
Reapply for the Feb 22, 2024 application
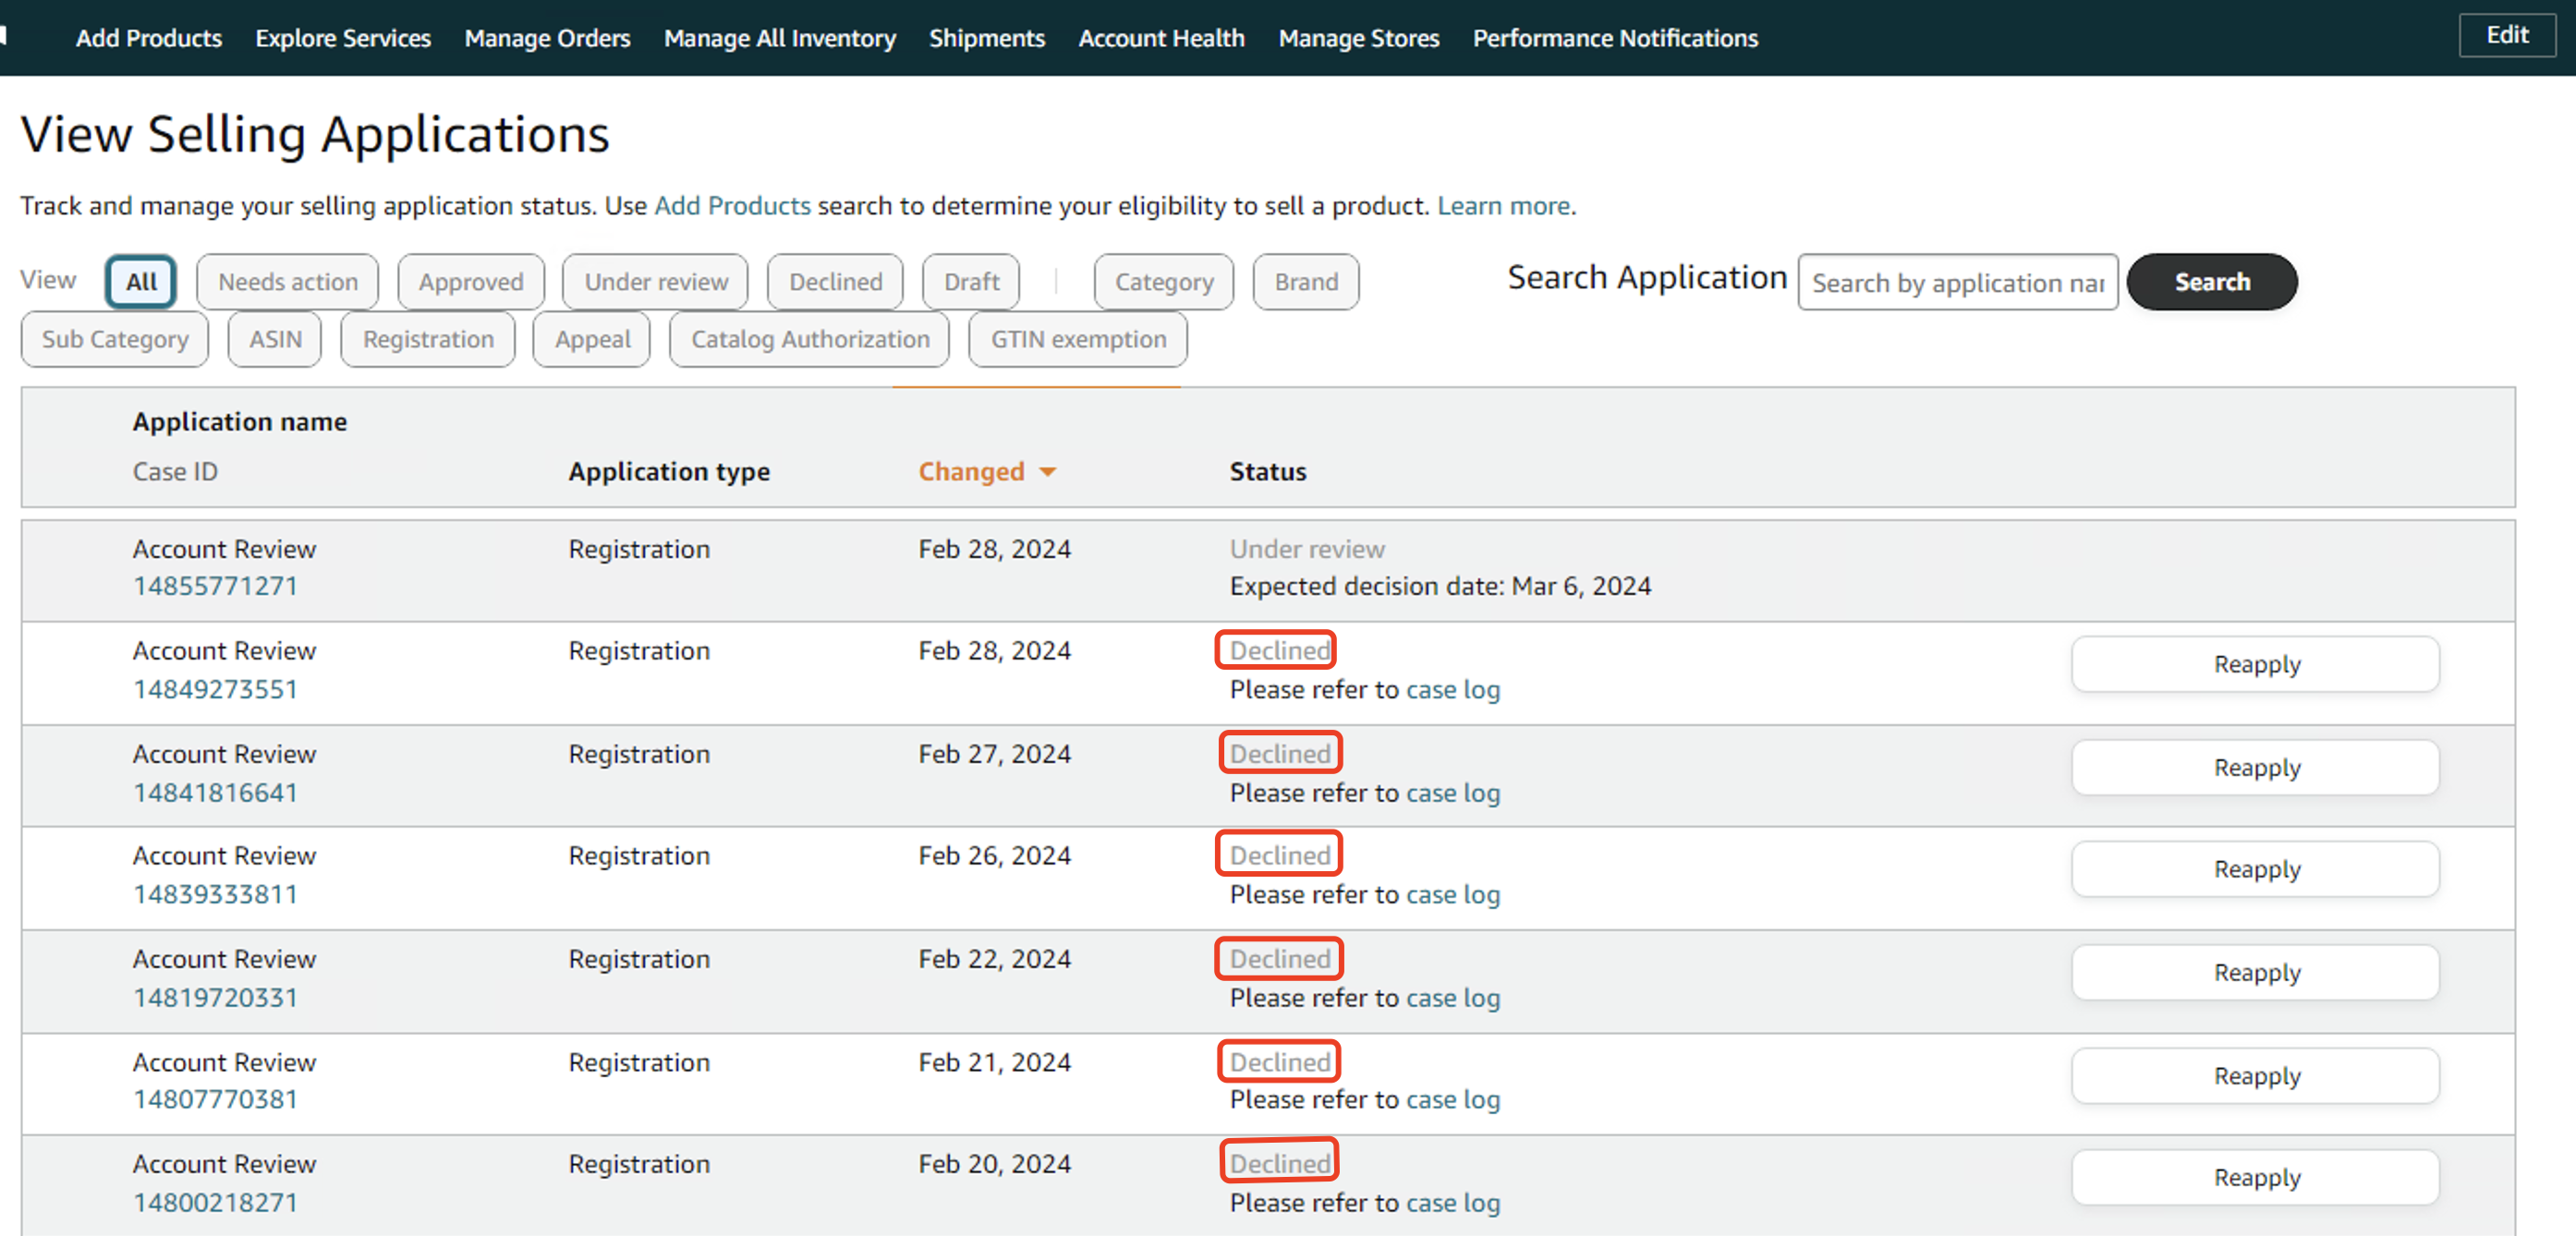click(2256, 973)
